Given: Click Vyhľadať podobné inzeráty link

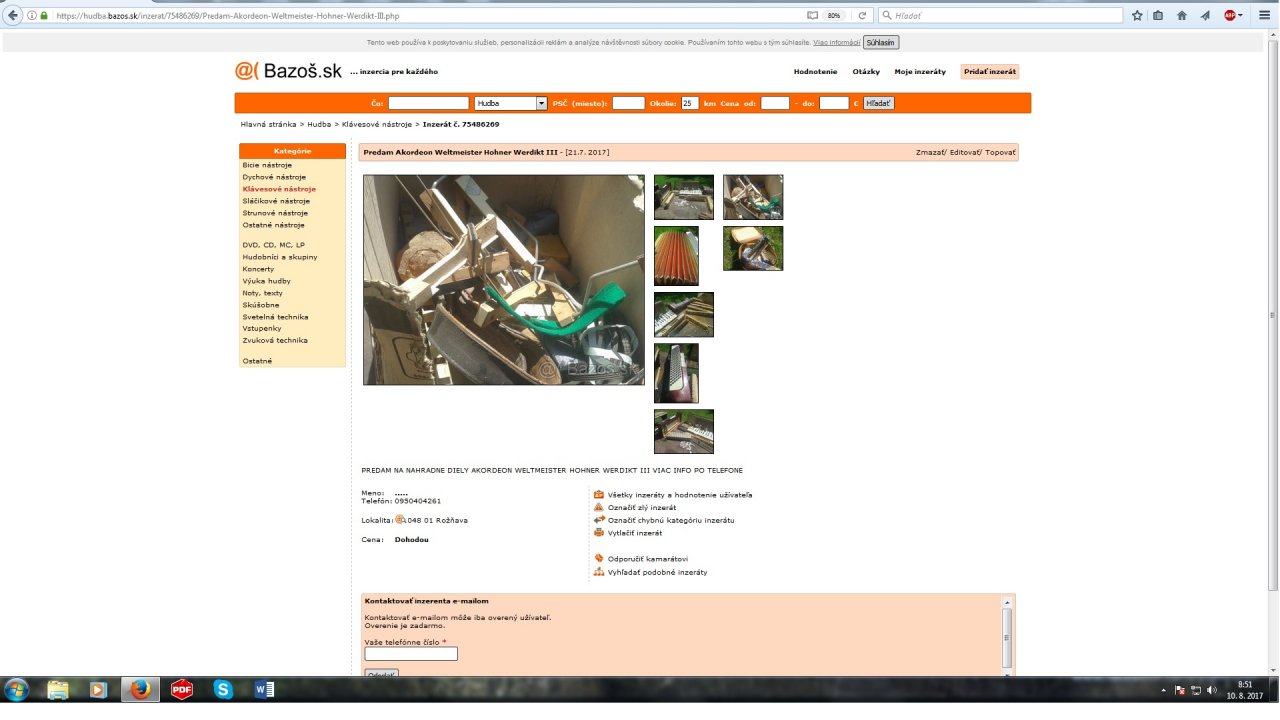Looking at the screenshot, I should coord(657,572).
